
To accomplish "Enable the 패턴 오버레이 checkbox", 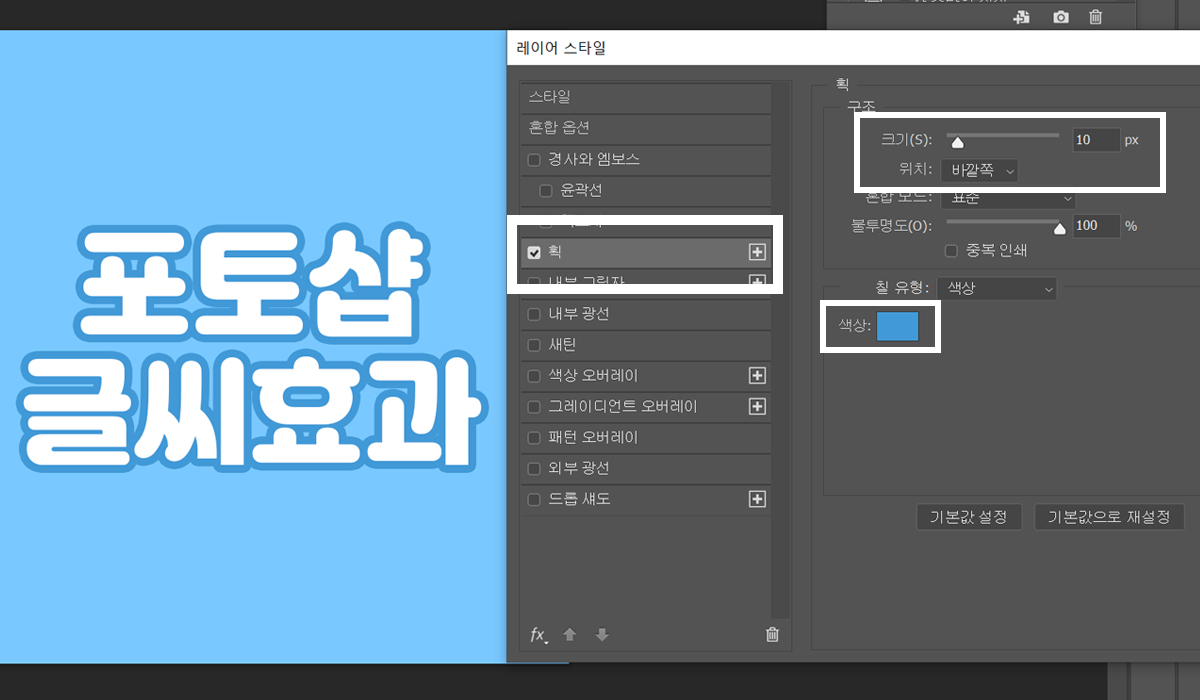I will pos(534,439).
